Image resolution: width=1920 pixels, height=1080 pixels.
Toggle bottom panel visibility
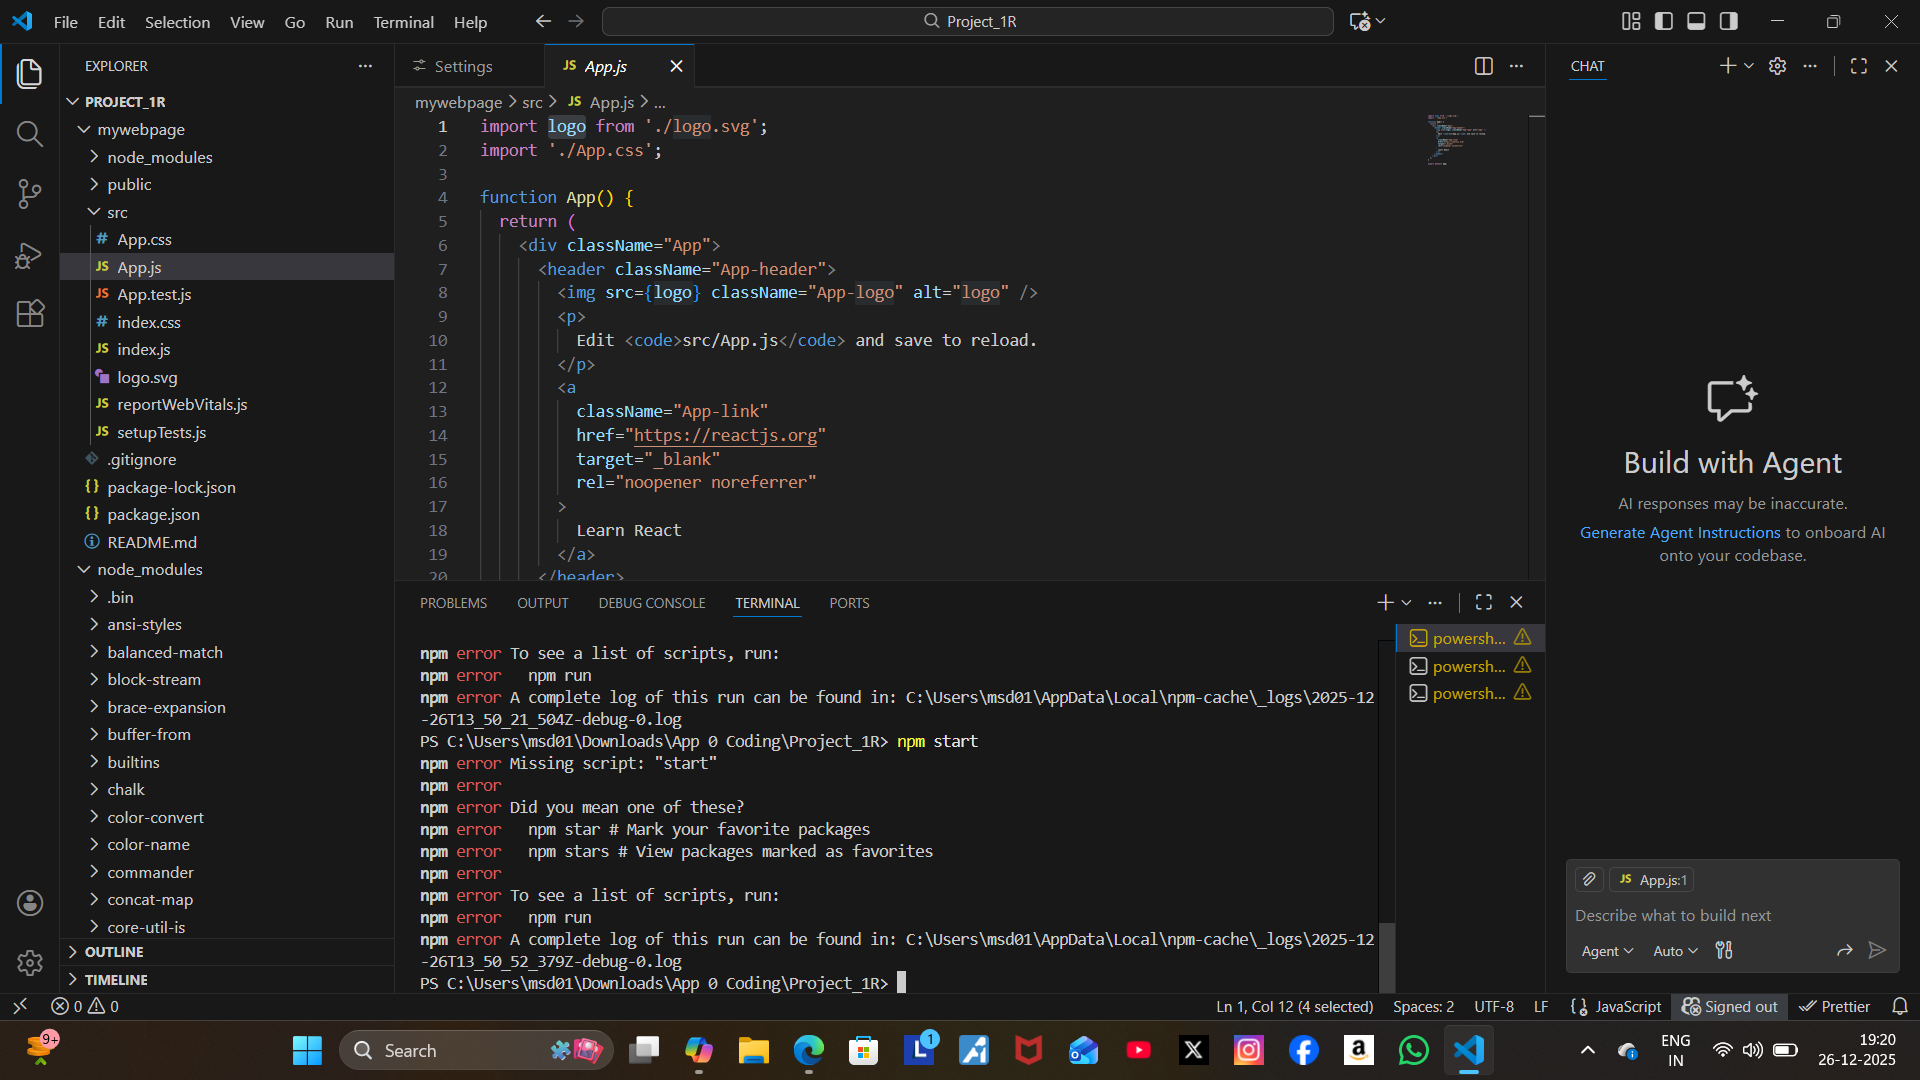tap(1696, 21)
